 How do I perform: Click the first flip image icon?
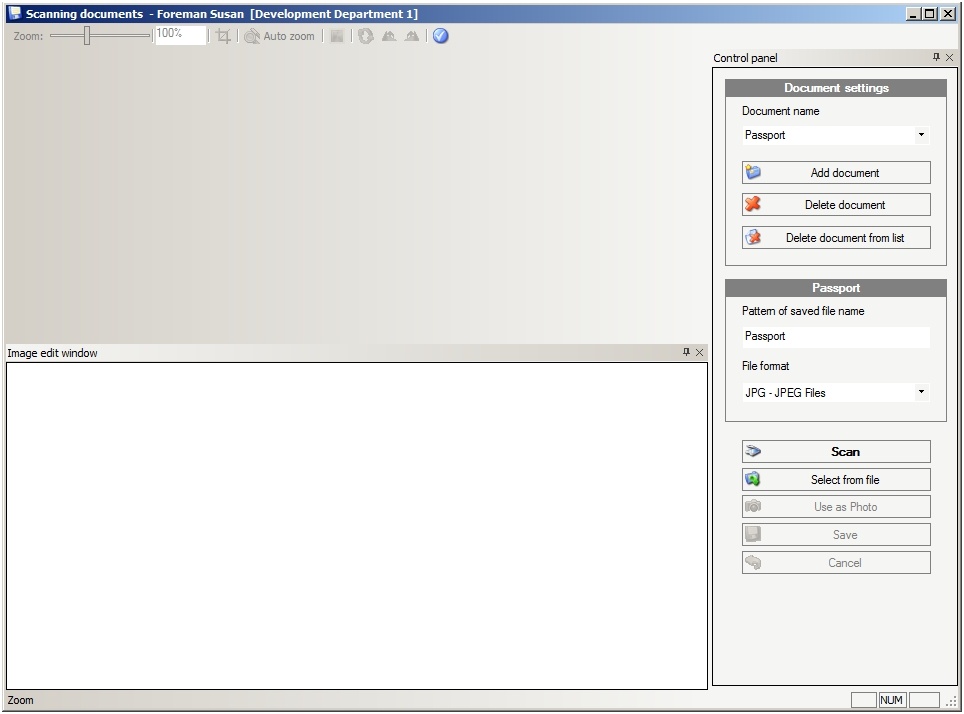pos(389,36)
